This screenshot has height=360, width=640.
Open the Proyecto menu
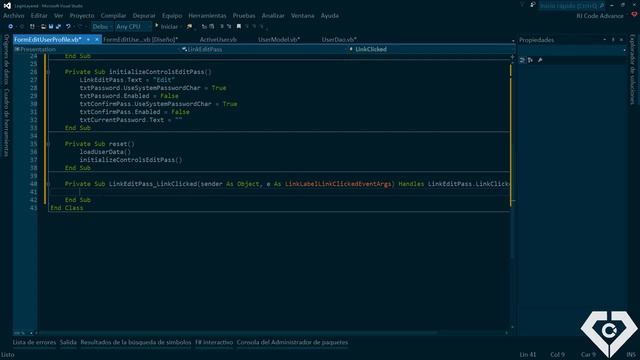(82, 16)
